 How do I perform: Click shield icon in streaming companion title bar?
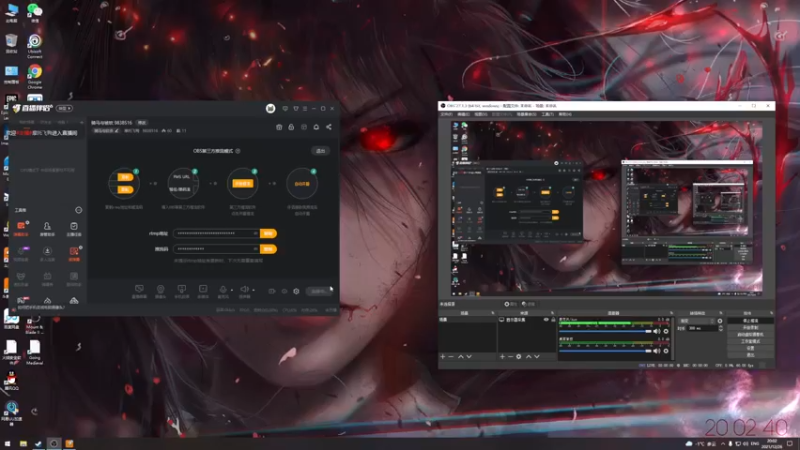(295, 109)
